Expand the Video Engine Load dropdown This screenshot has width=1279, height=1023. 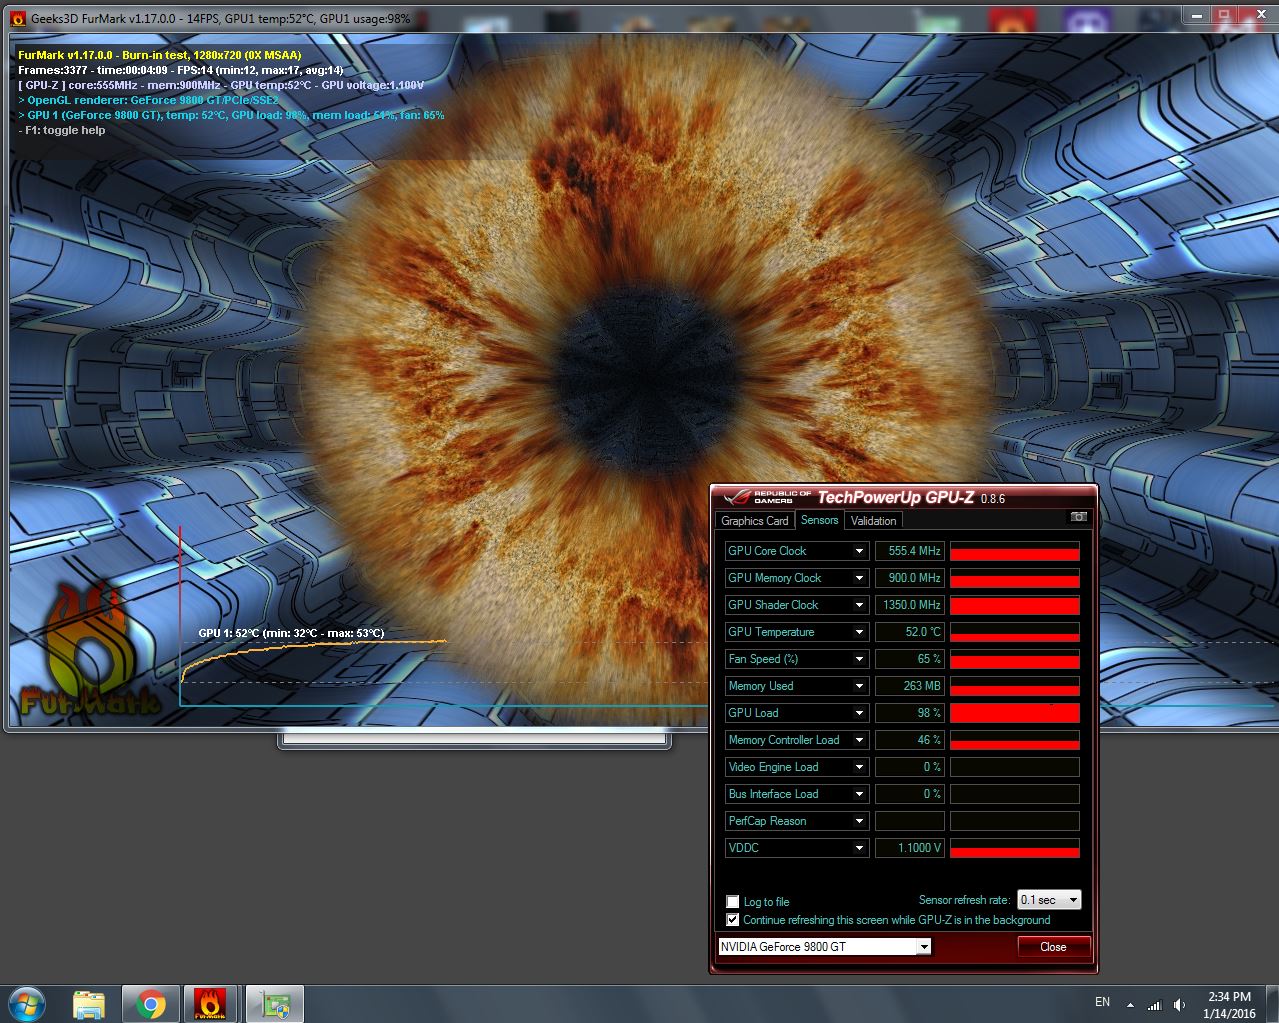(x=859, y=767)
